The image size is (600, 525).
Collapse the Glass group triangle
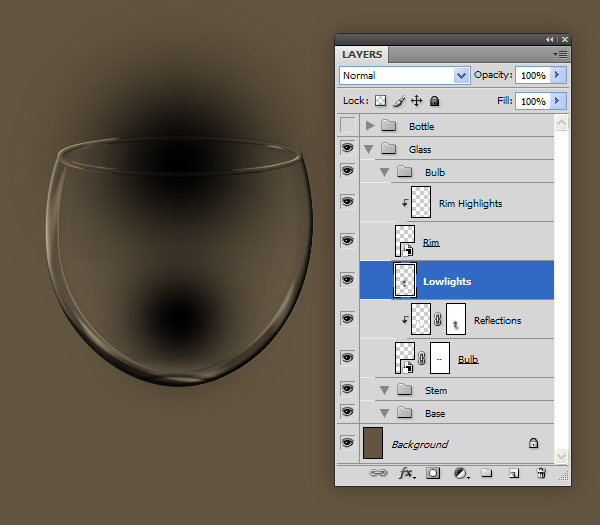pyautogui.click(x=369, y=149)
